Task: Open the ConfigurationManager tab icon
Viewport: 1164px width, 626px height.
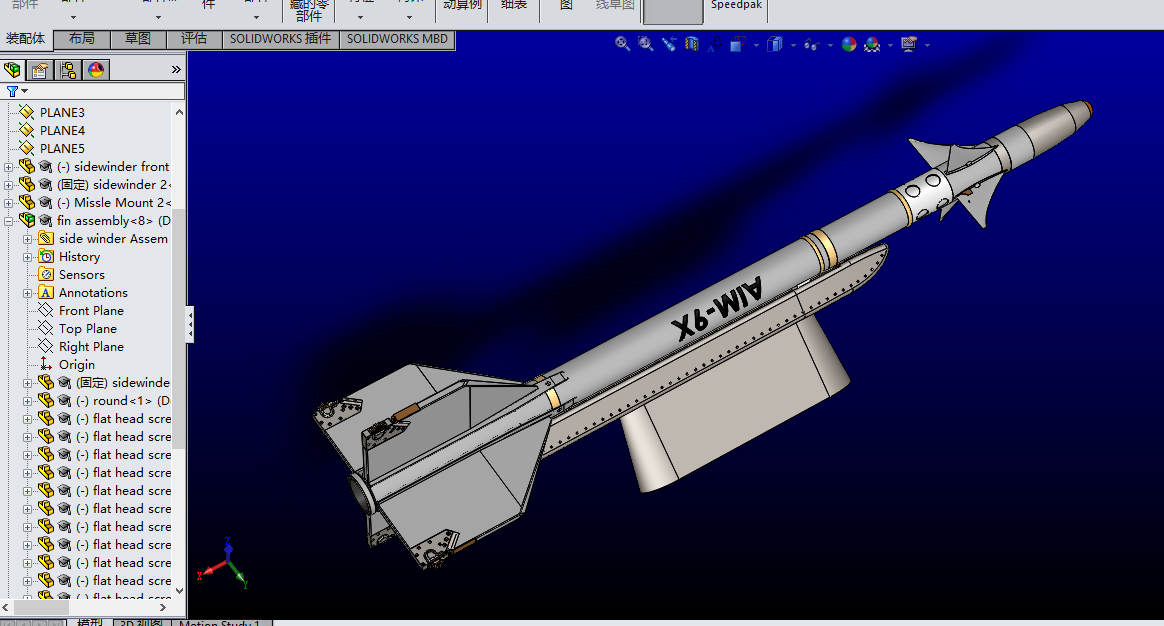Action: point(68,70)
